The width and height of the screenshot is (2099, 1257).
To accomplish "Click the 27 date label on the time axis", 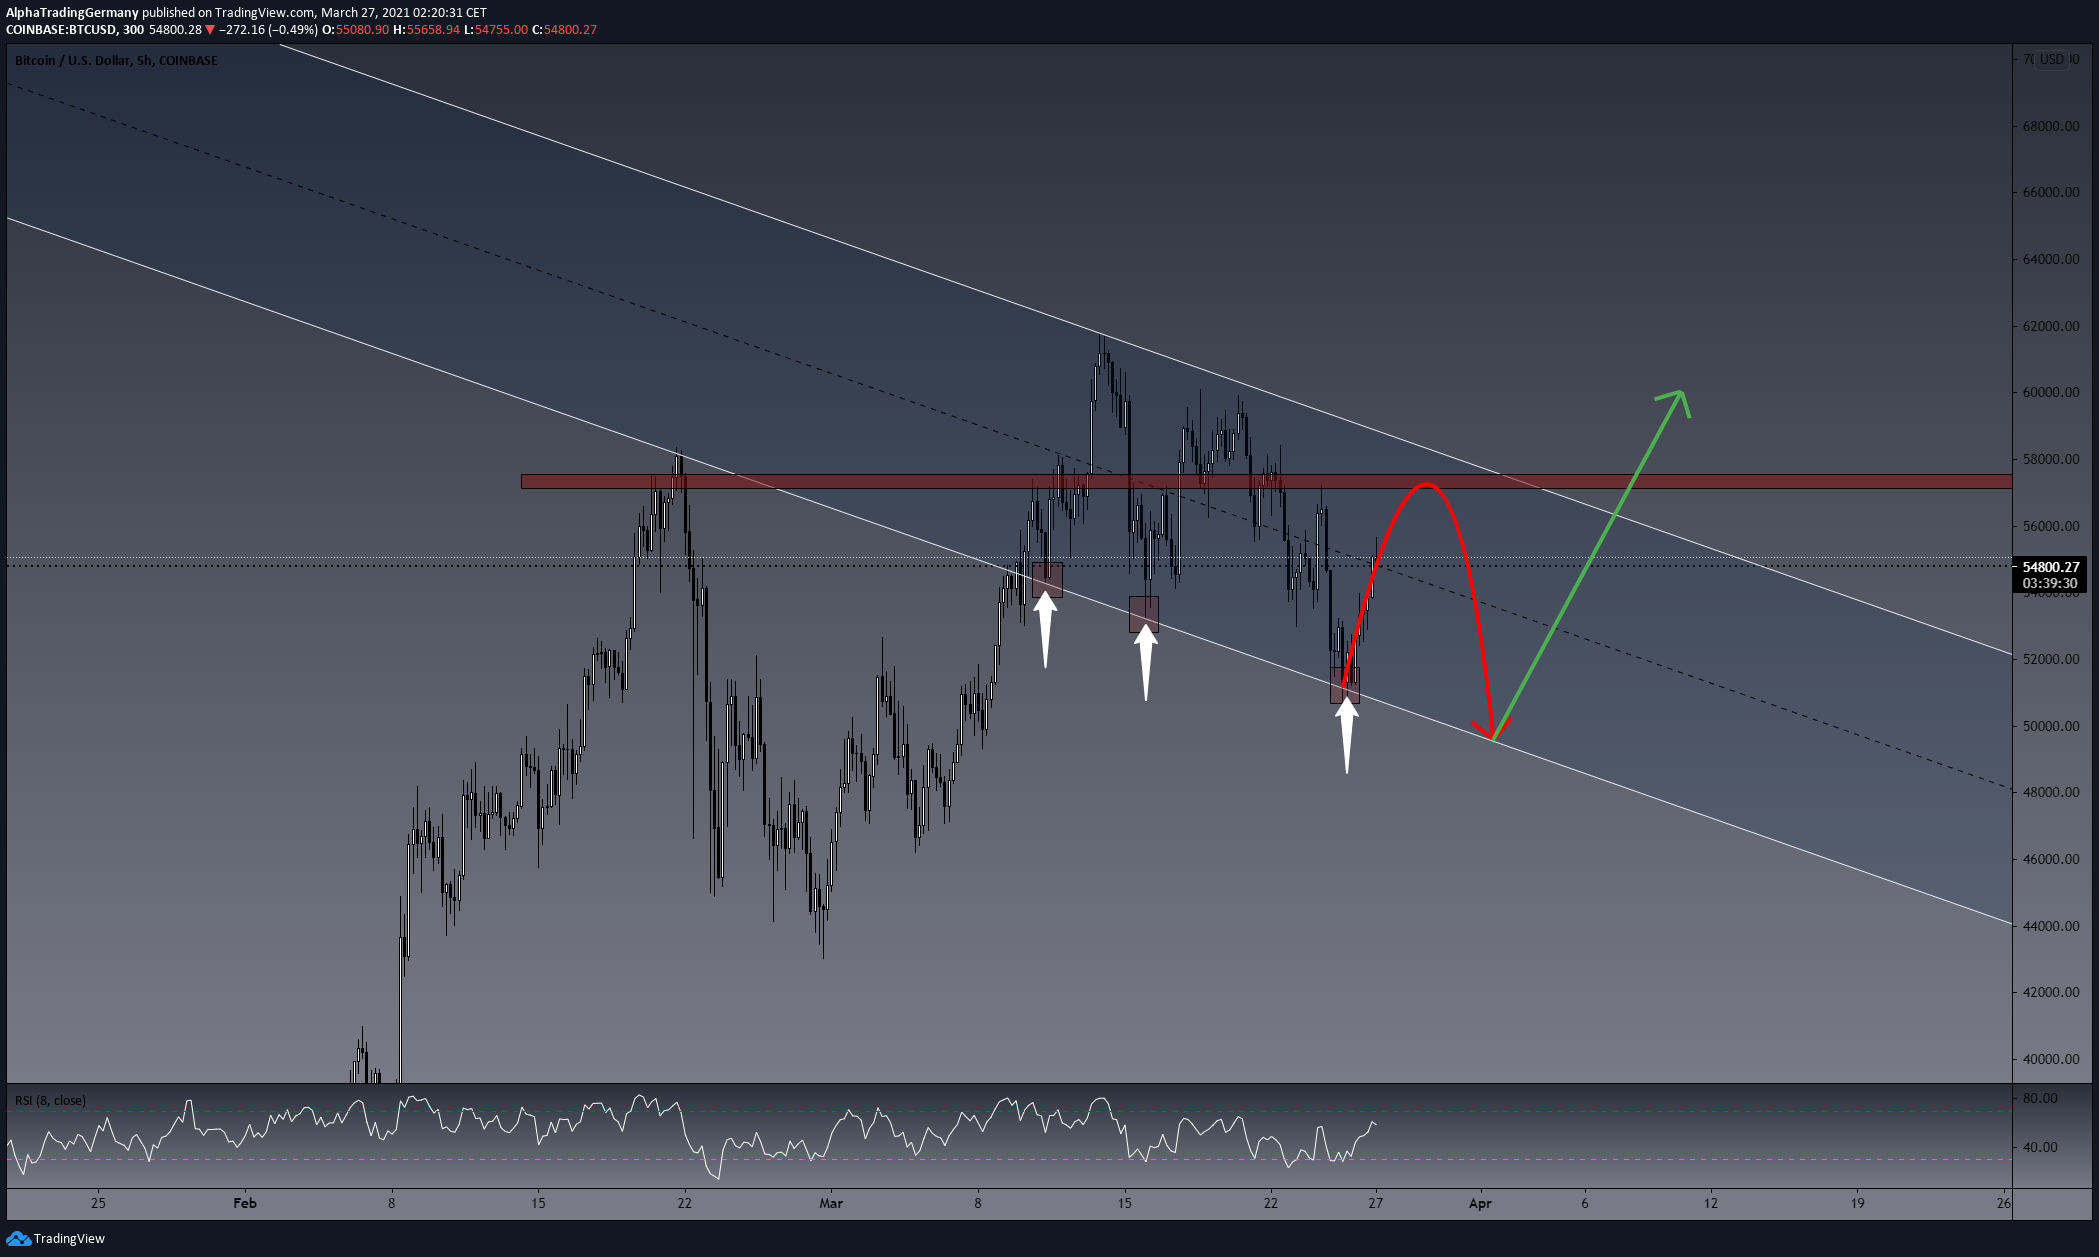I will tap(1376, 1203).
